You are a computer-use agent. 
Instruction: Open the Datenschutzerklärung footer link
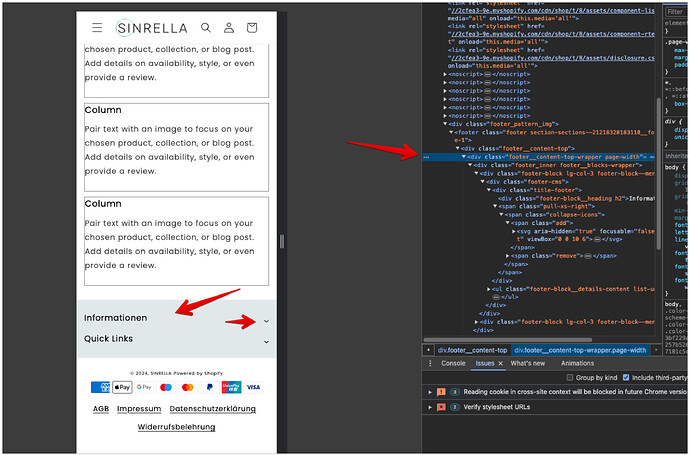(x=213, y=409)
